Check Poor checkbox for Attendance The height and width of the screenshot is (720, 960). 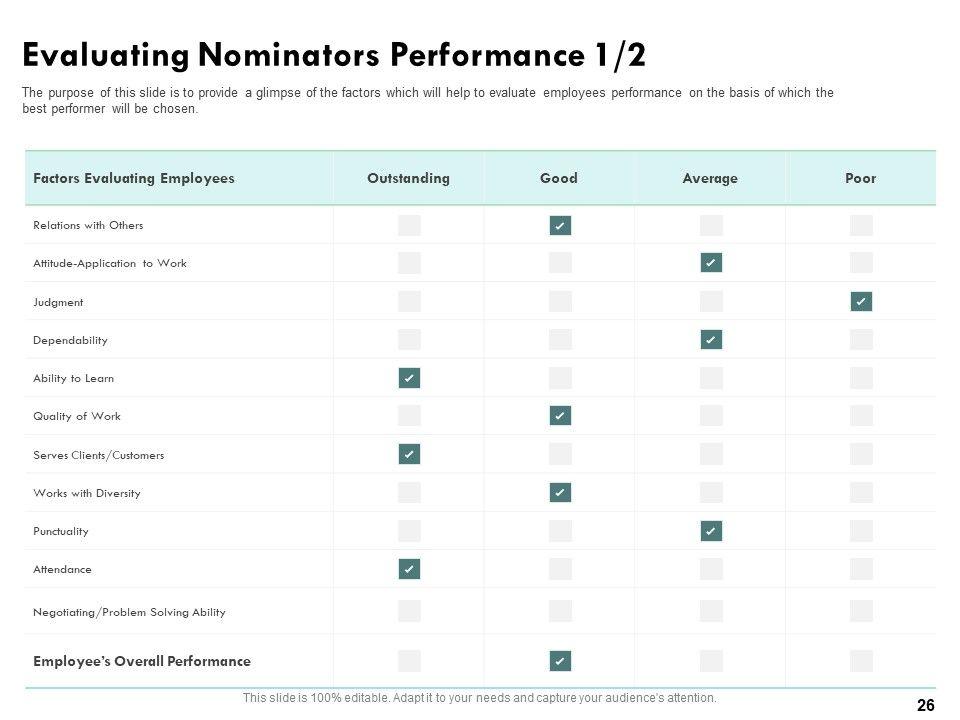tap(861, 569)
